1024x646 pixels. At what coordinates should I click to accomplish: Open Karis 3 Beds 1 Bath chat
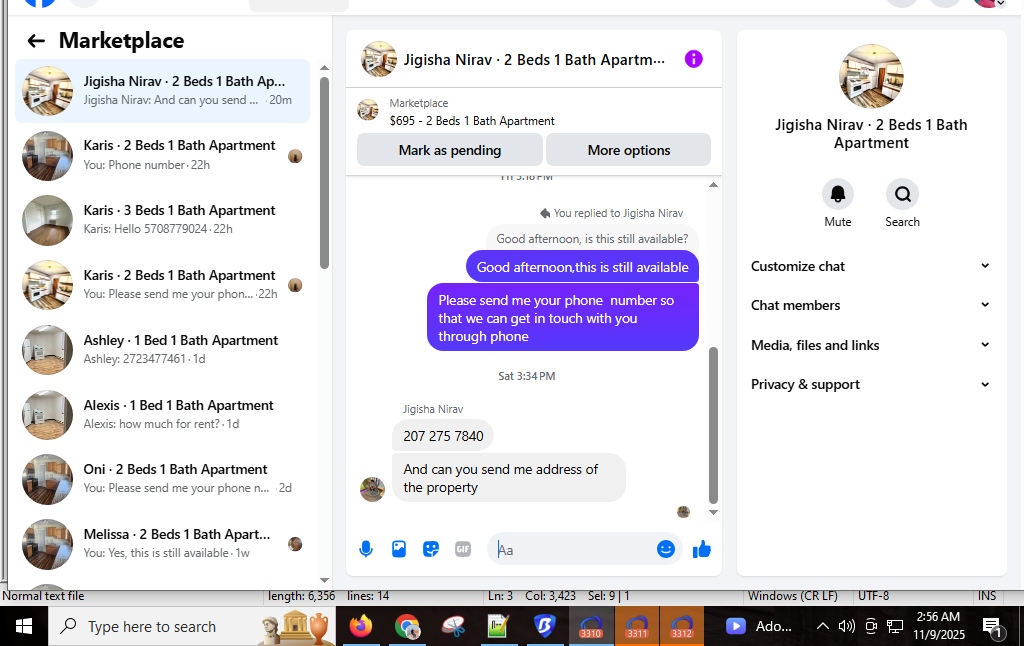point(163,220)
